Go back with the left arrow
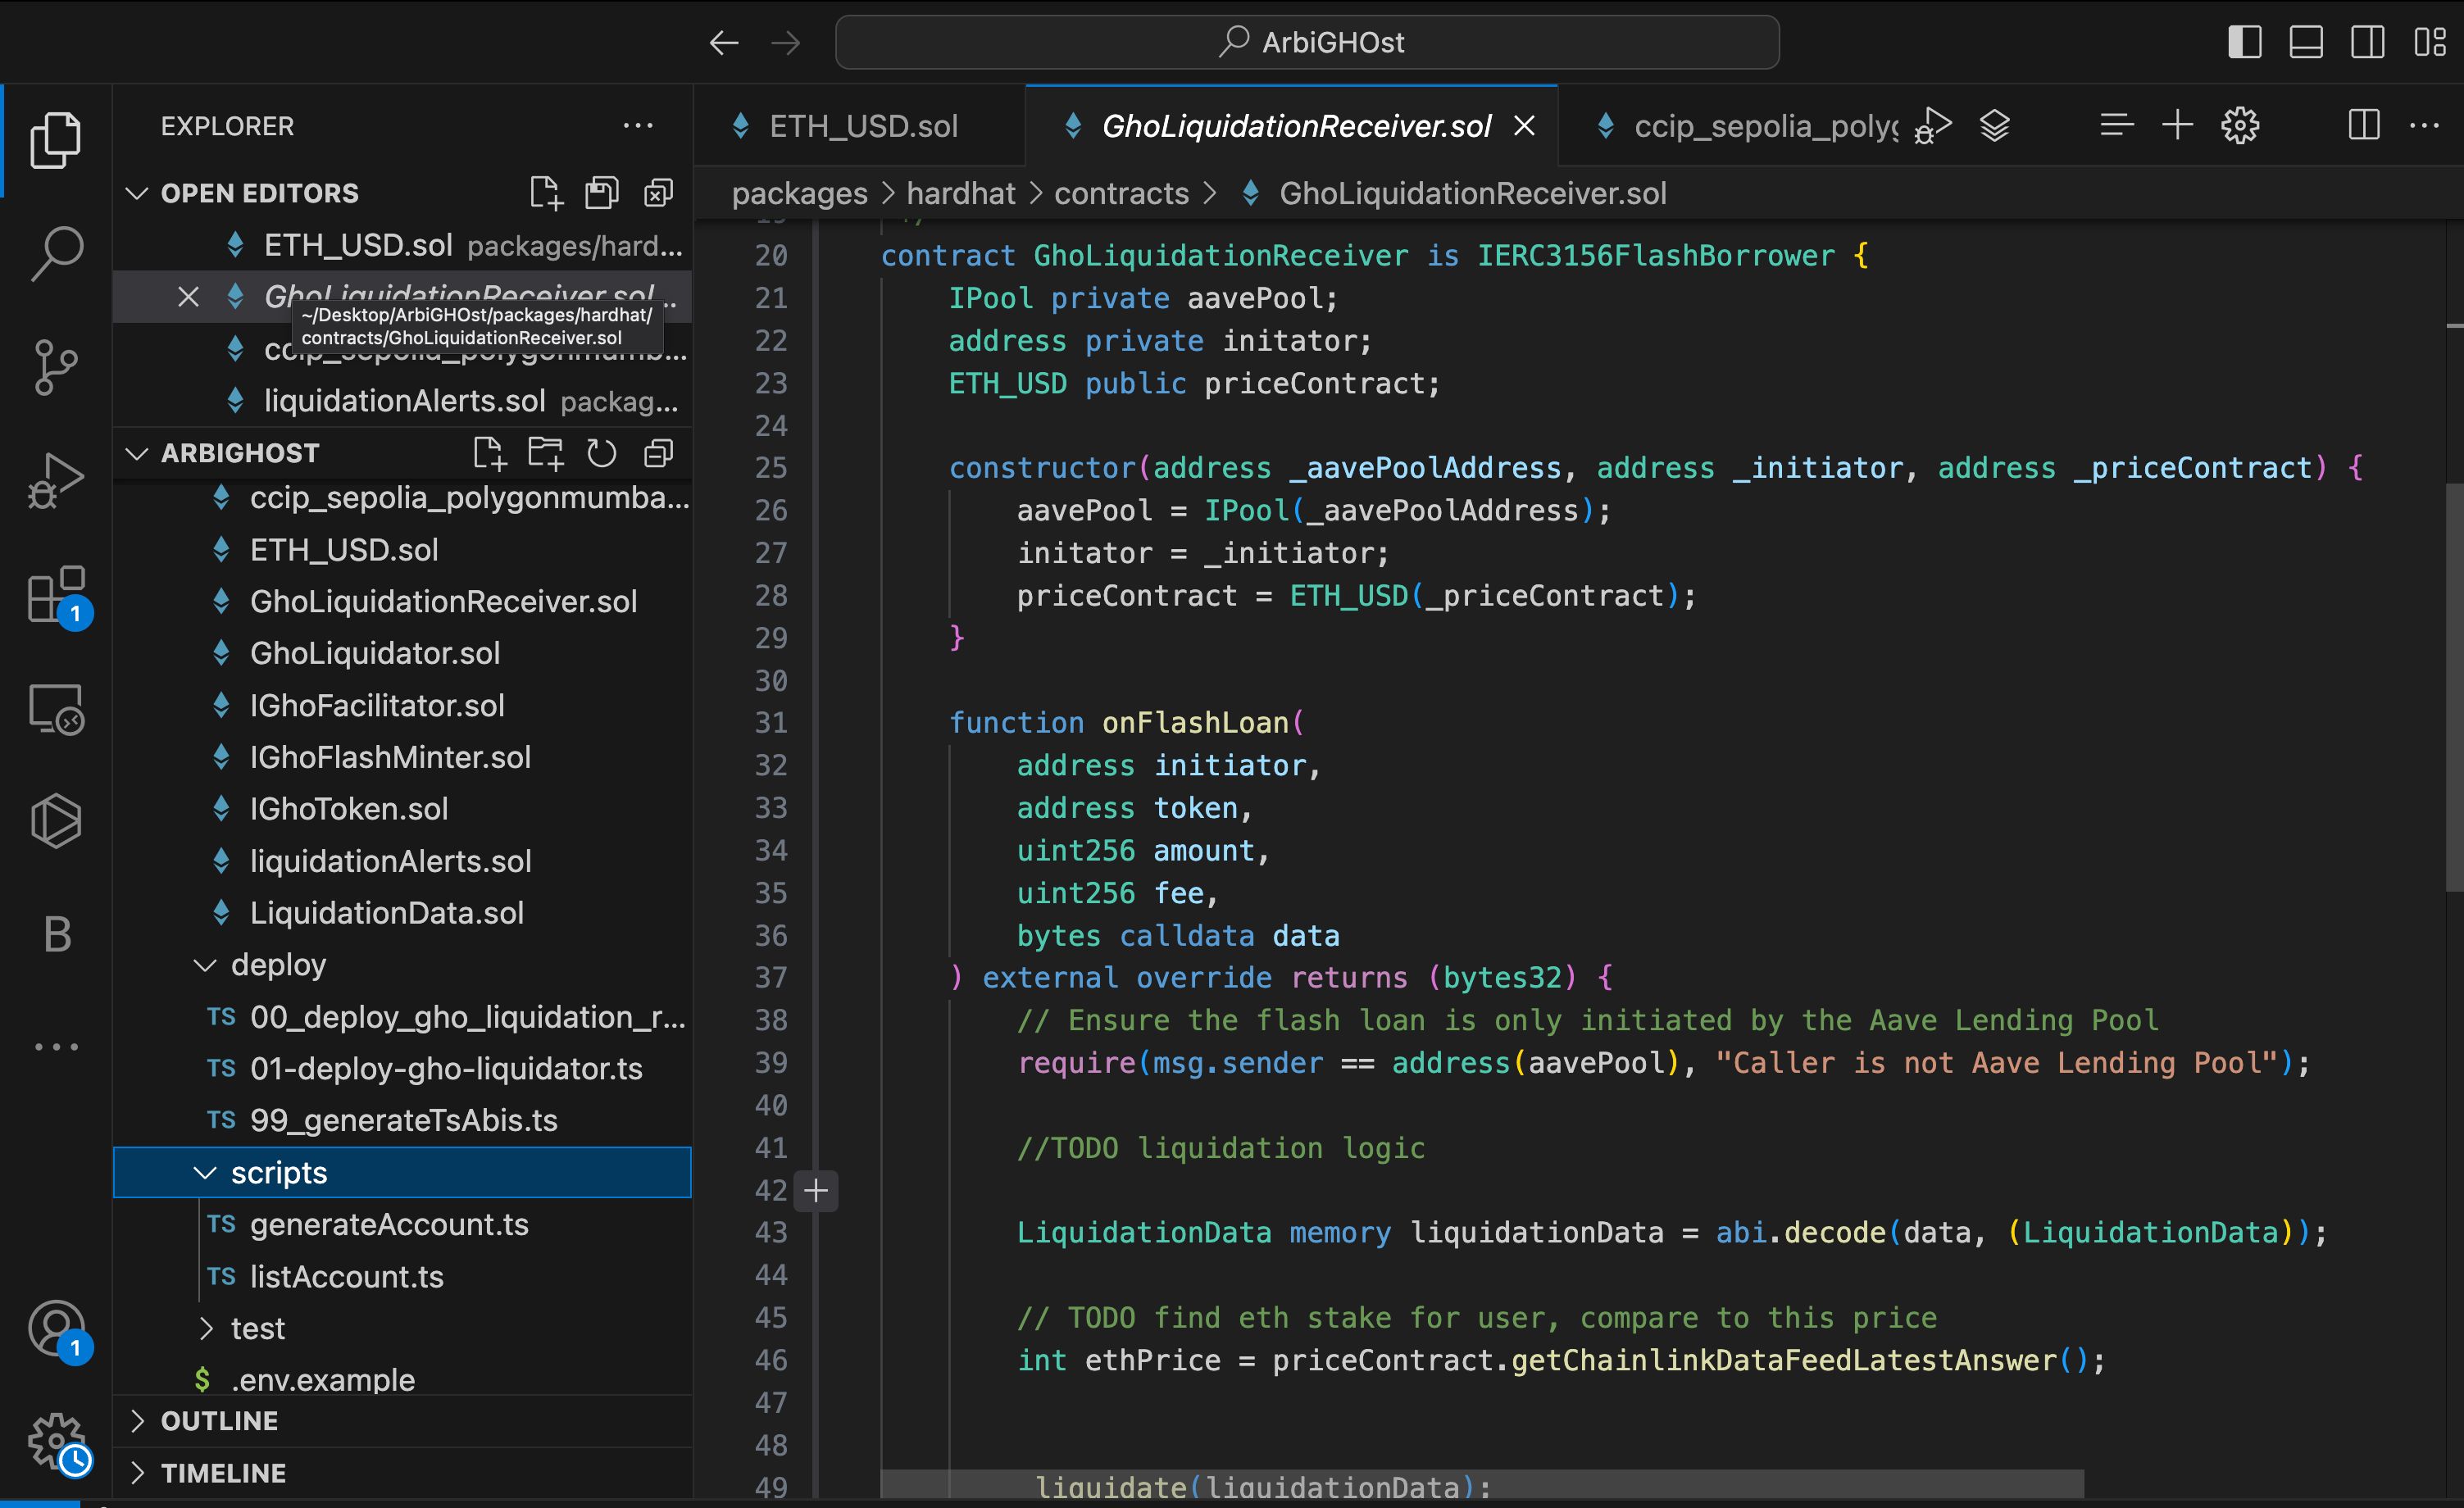The image size is (2464, 1508). pos(723,42)
